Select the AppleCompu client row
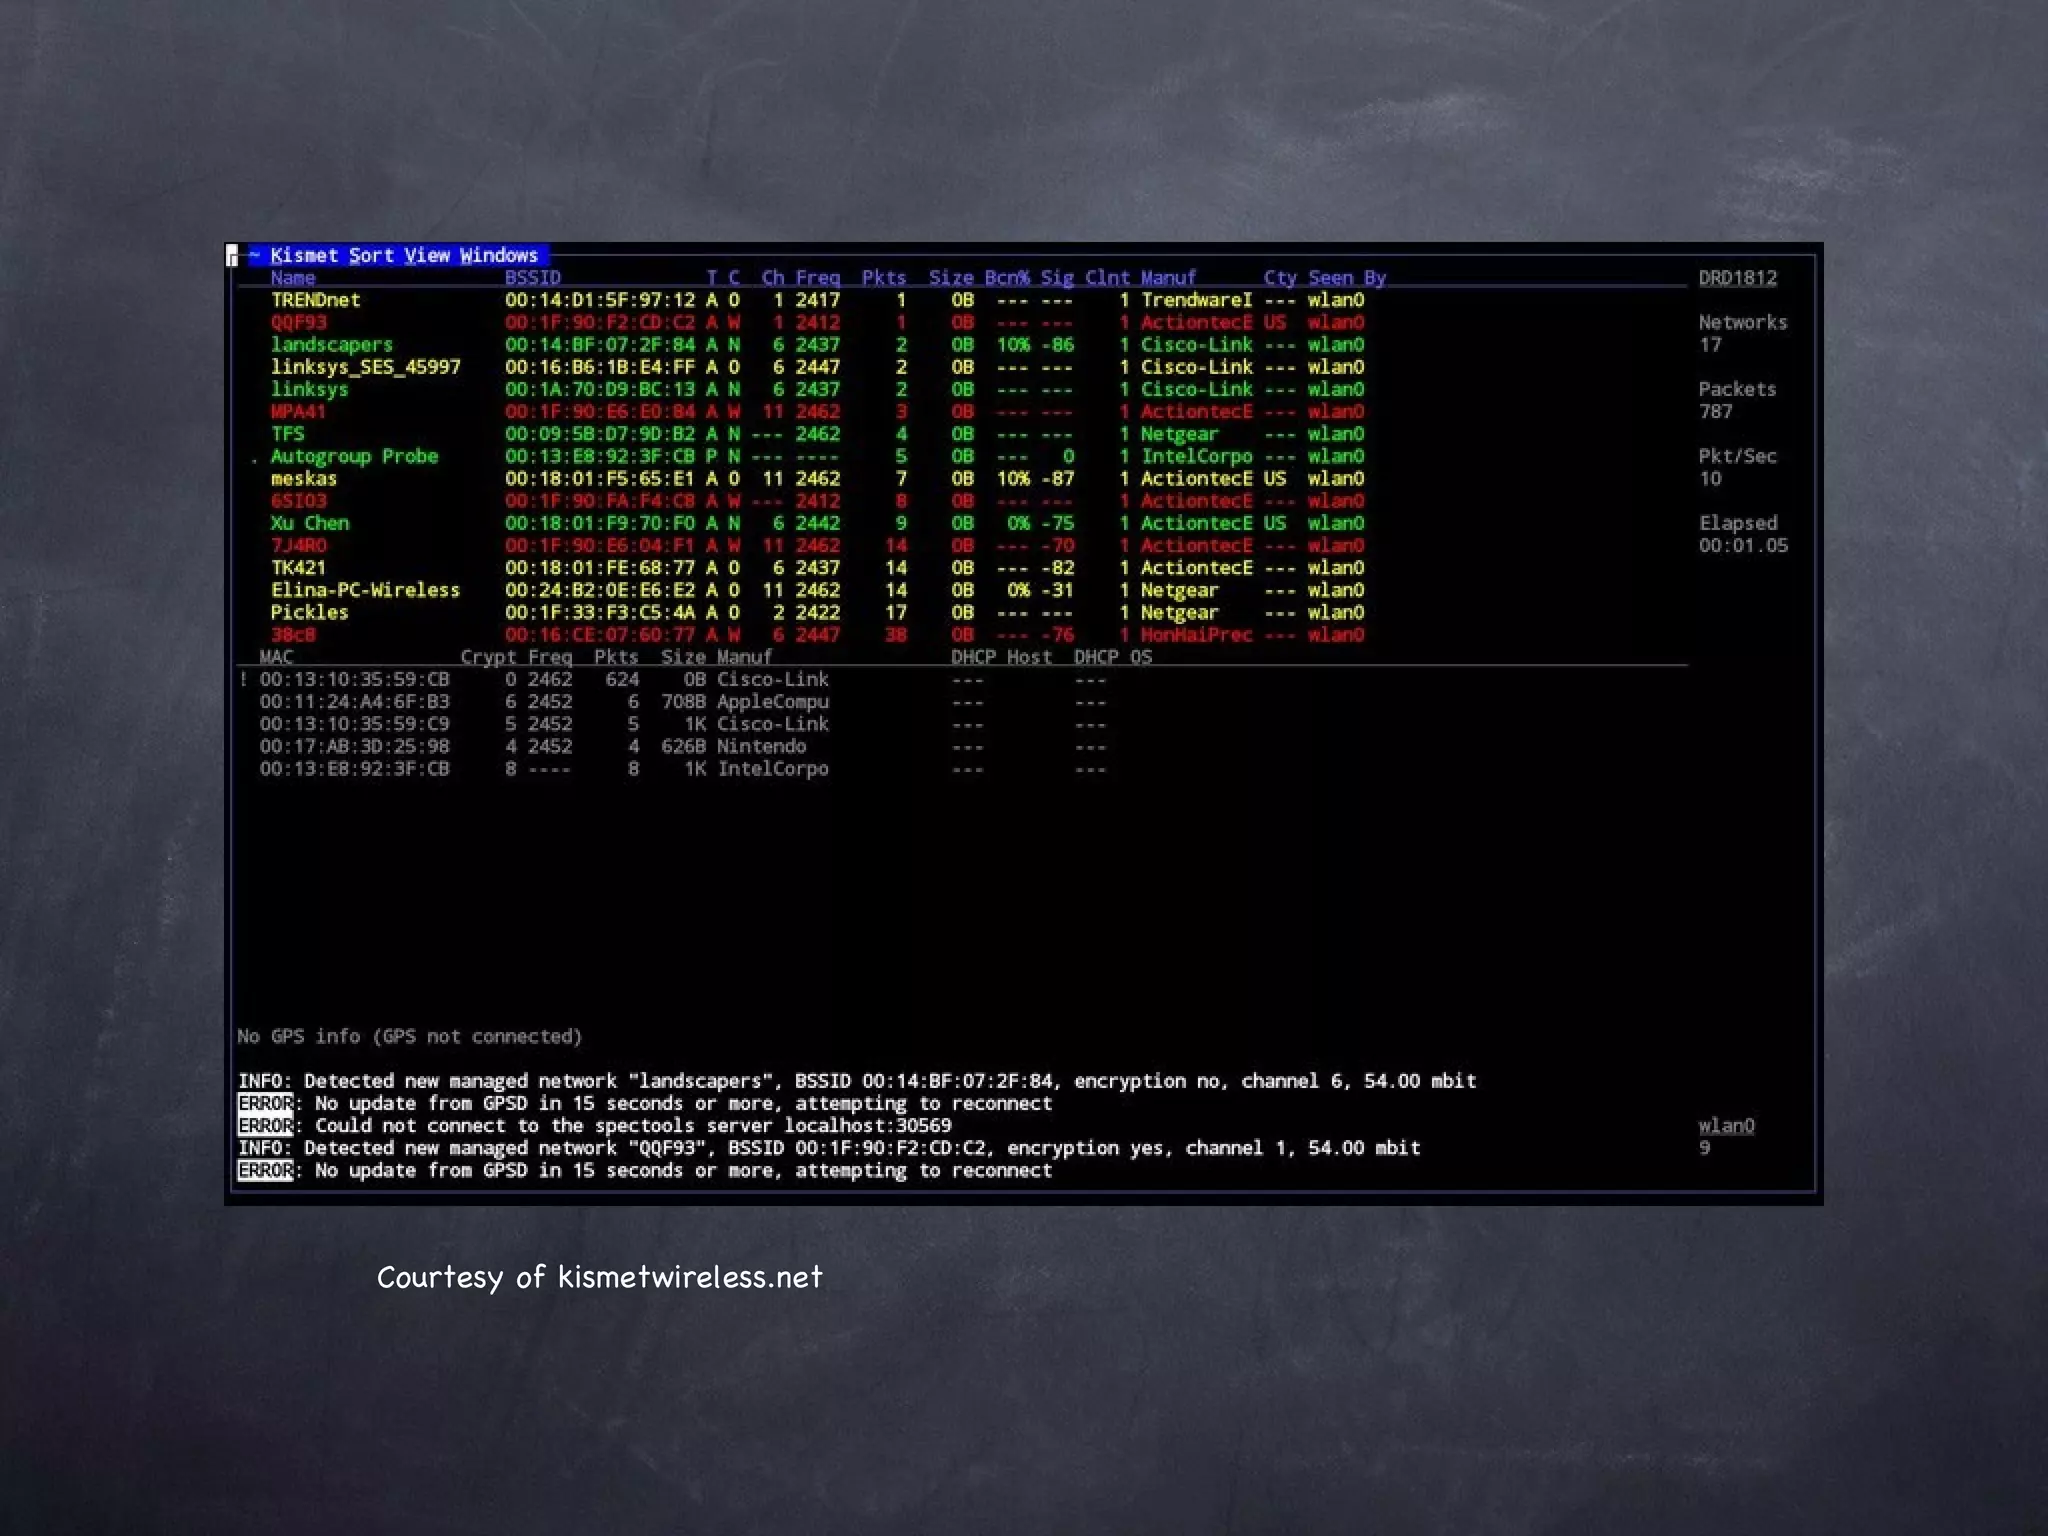 pos(772,702)
